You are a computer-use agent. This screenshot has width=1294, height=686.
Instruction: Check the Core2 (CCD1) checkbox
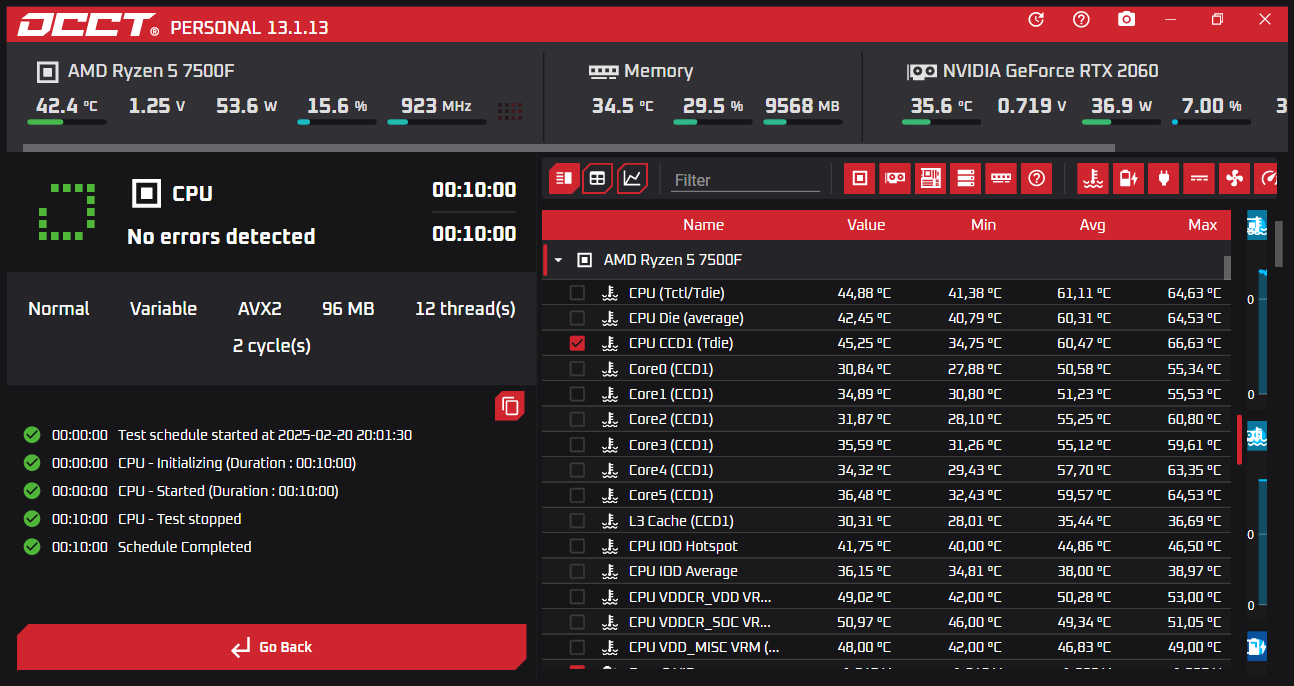(x=577, y=419)
